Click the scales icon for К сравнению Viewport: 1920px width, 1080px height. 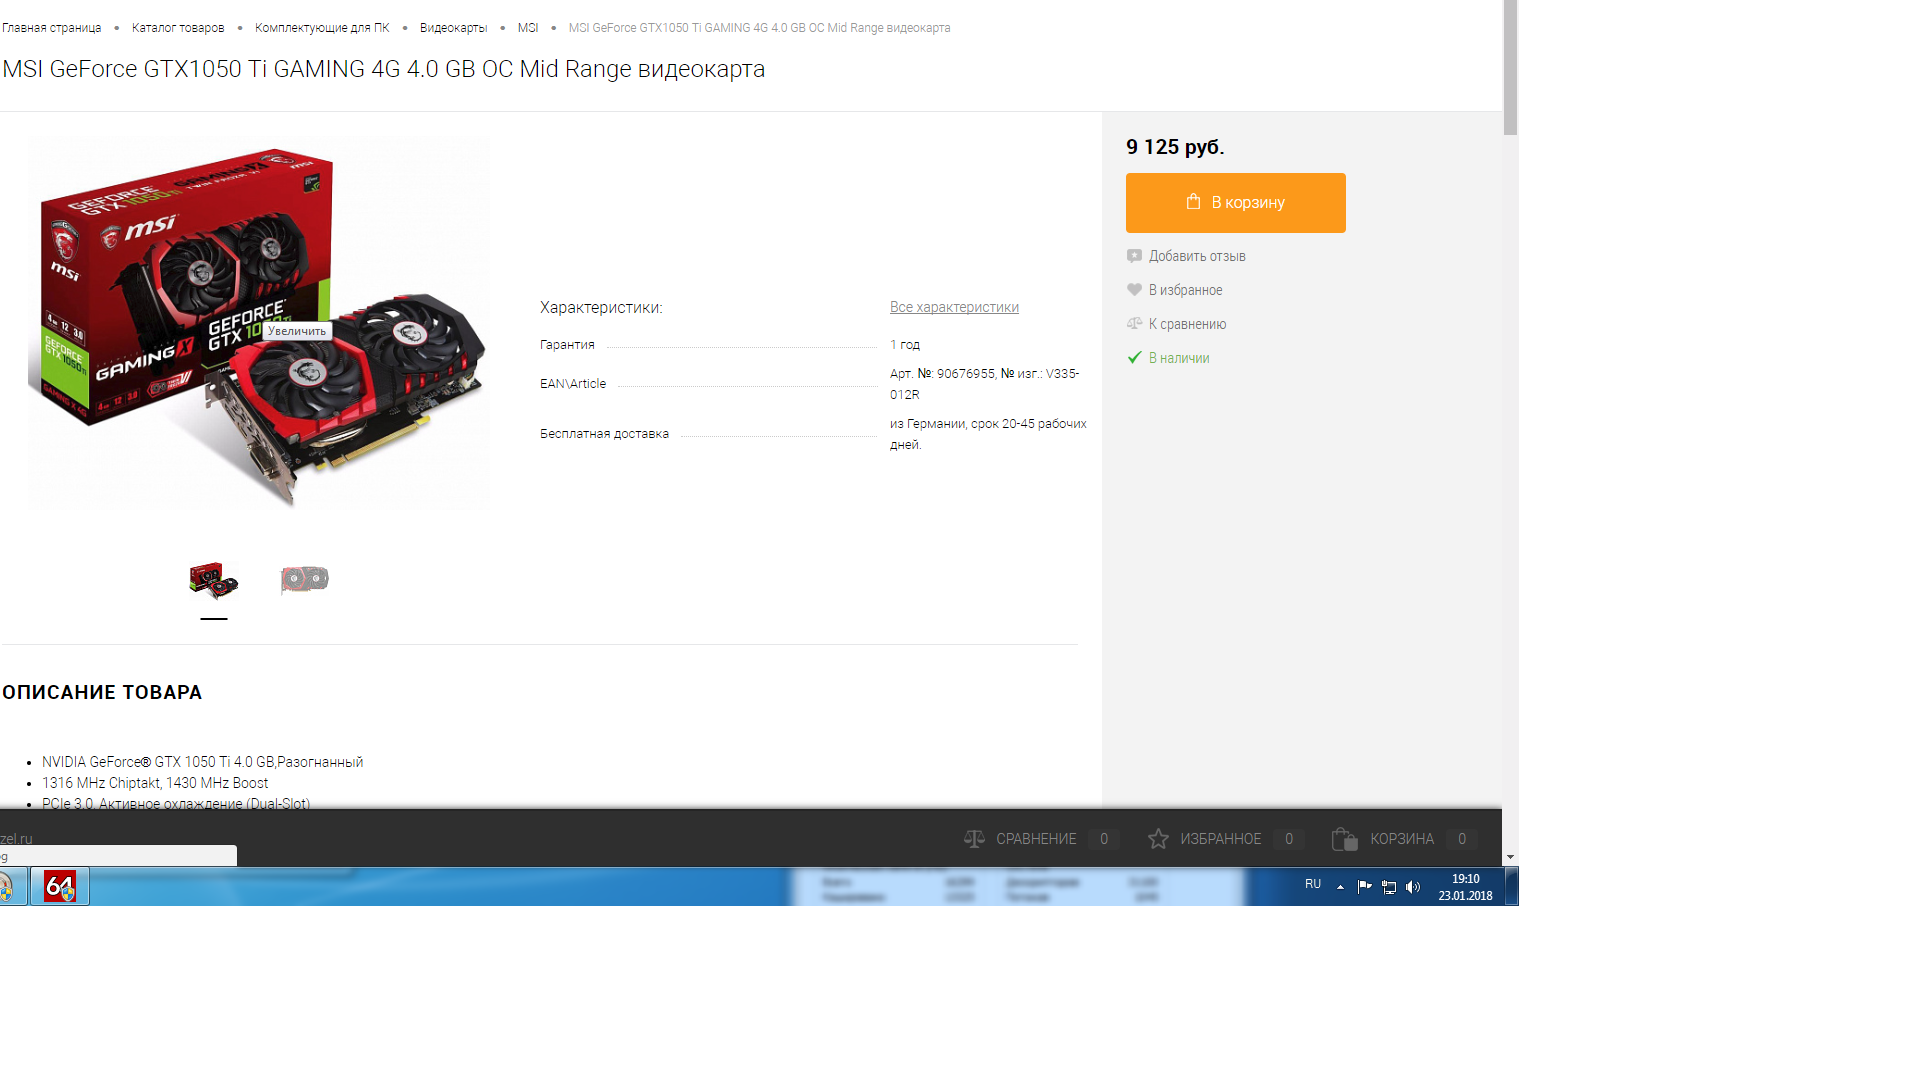click(1134, 324)
